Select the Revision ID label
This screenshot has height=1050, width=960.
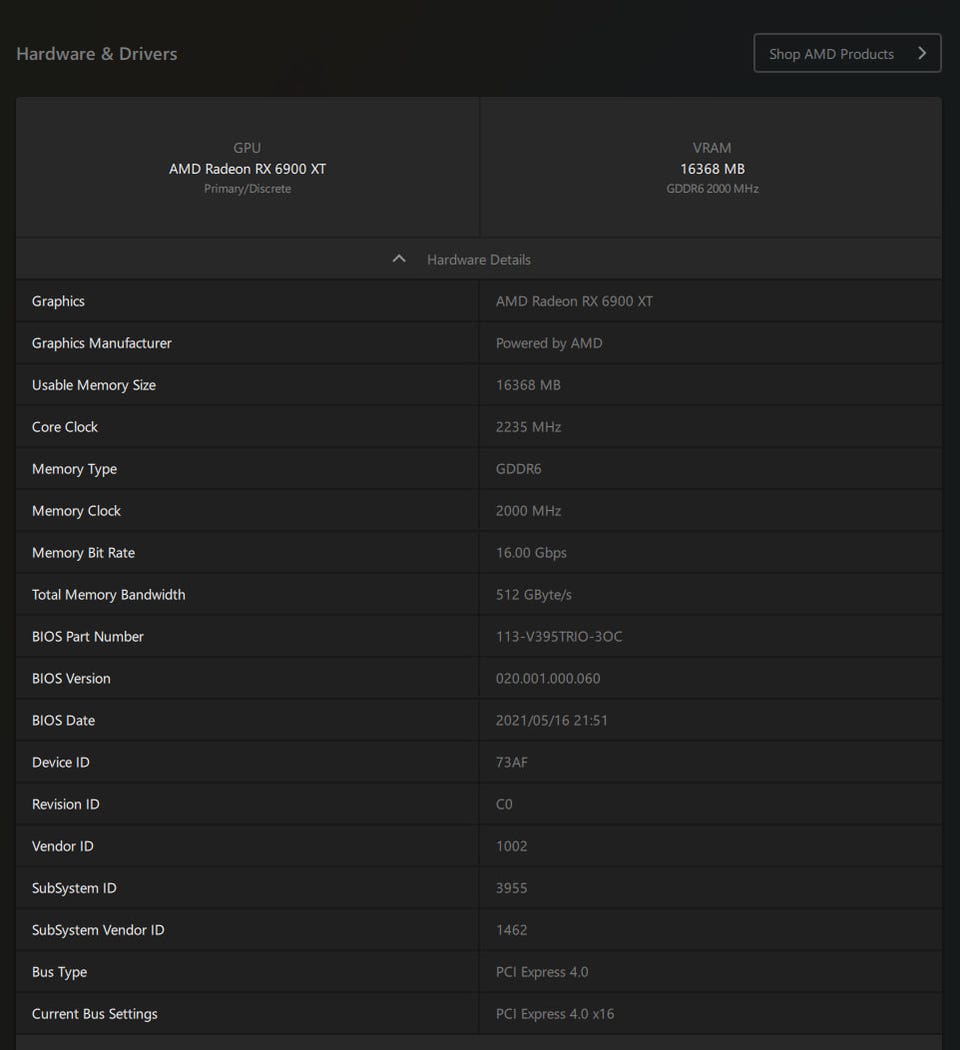pos(66,804)
